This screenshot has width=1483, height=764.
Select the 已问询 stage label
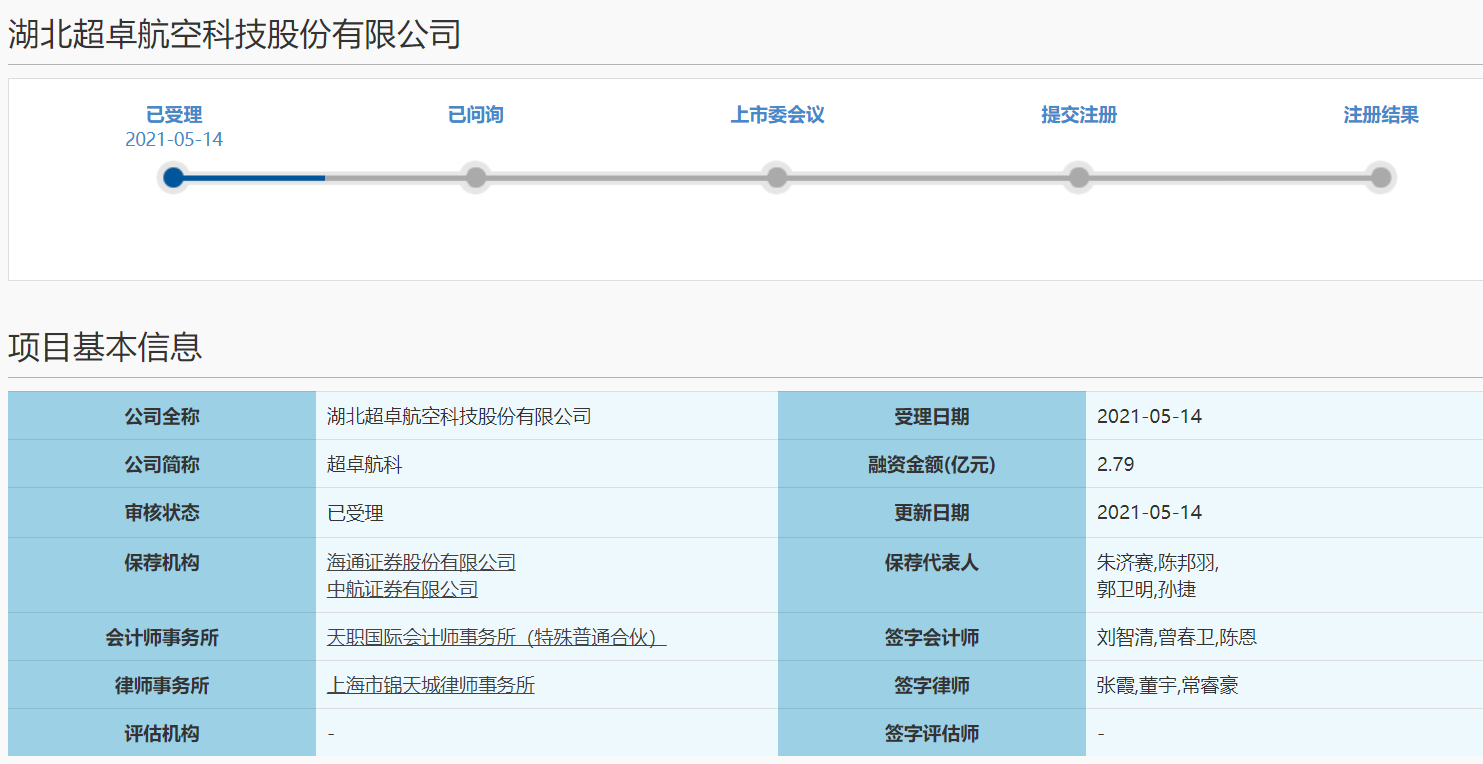click(x=476, y=115)
